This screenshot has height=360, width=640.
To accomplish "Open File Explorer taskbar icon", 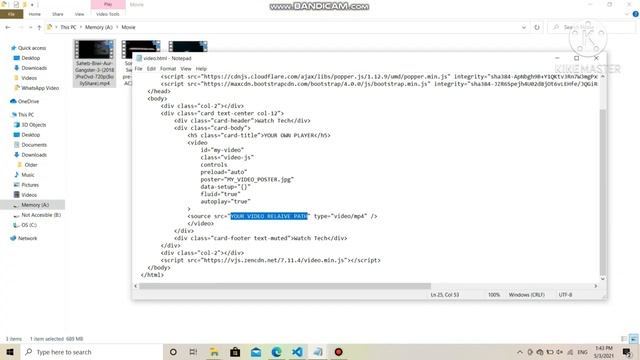I will (x=214, y=352).
